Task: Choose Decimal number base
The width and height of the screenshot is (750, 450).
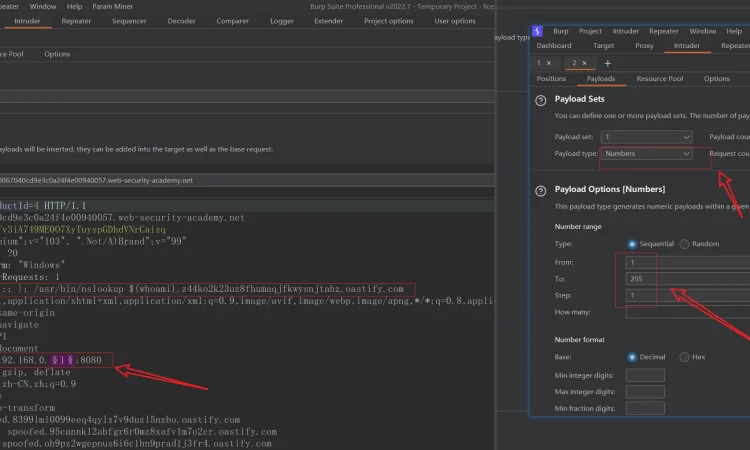Action: (632, 357)
